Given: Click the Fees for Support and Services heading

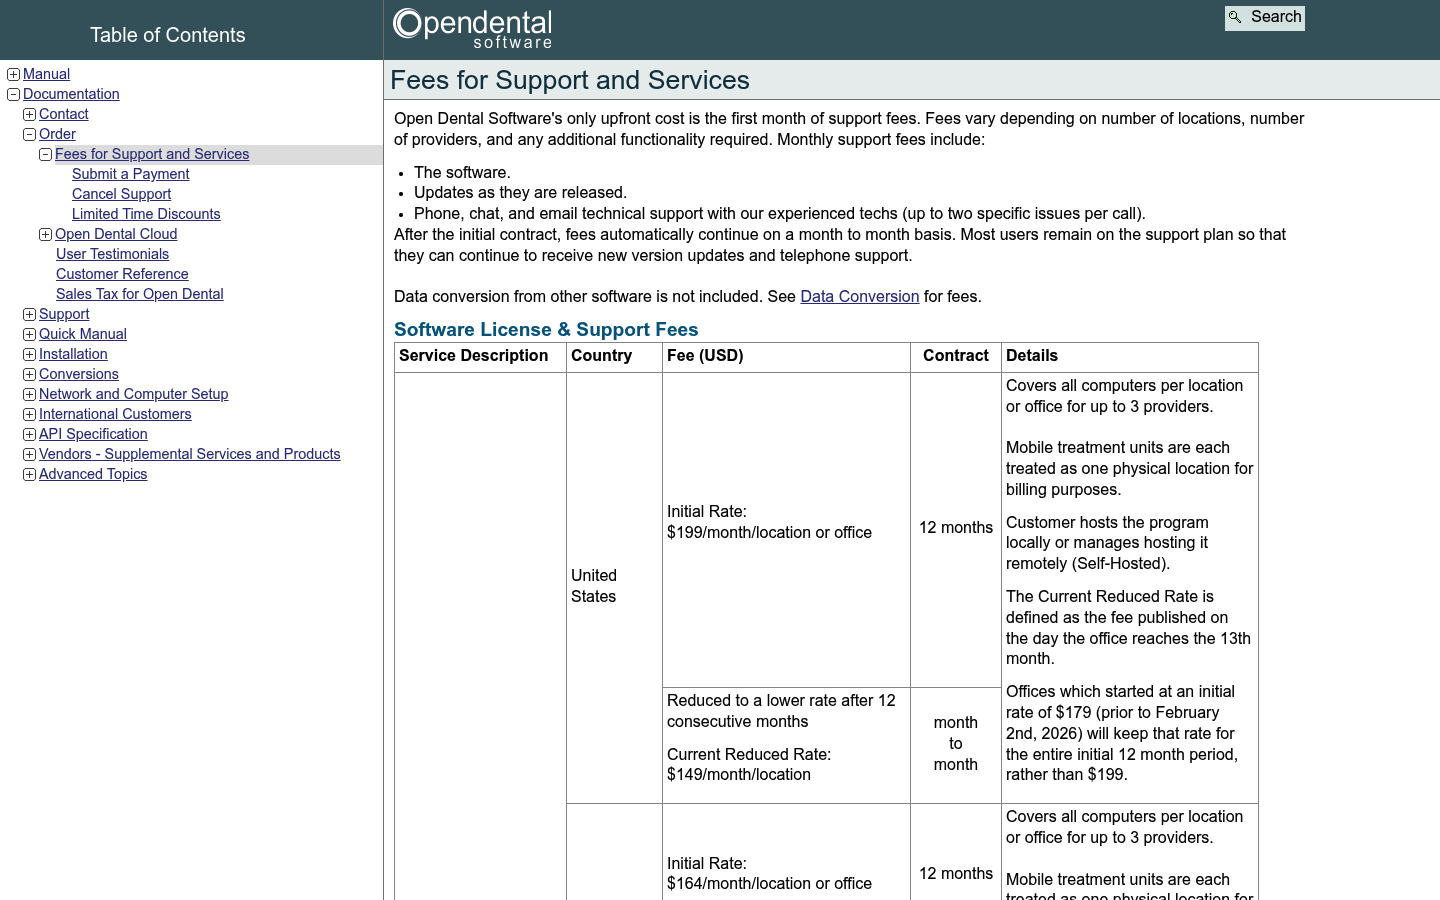Looking at the screenshot, I should [570, 80].
